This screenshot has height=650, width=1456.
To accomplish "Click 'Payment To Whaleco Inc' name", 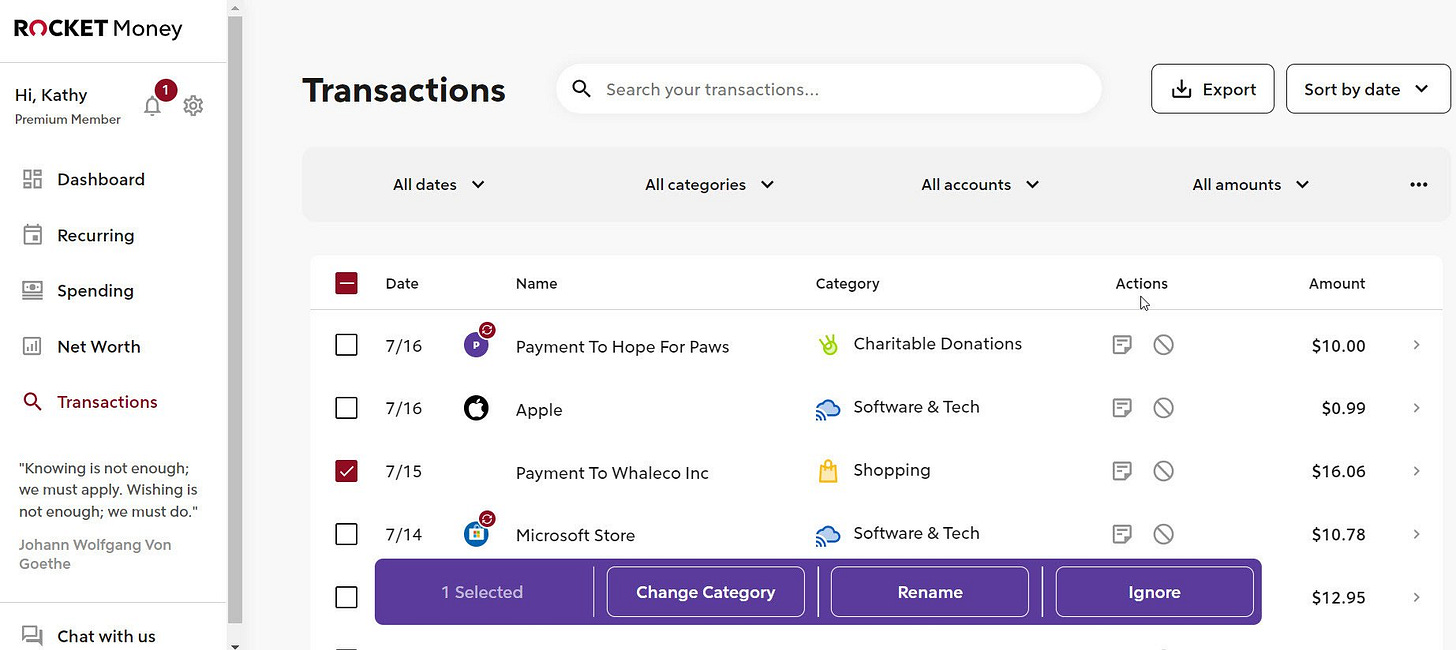I will (612, 473).
